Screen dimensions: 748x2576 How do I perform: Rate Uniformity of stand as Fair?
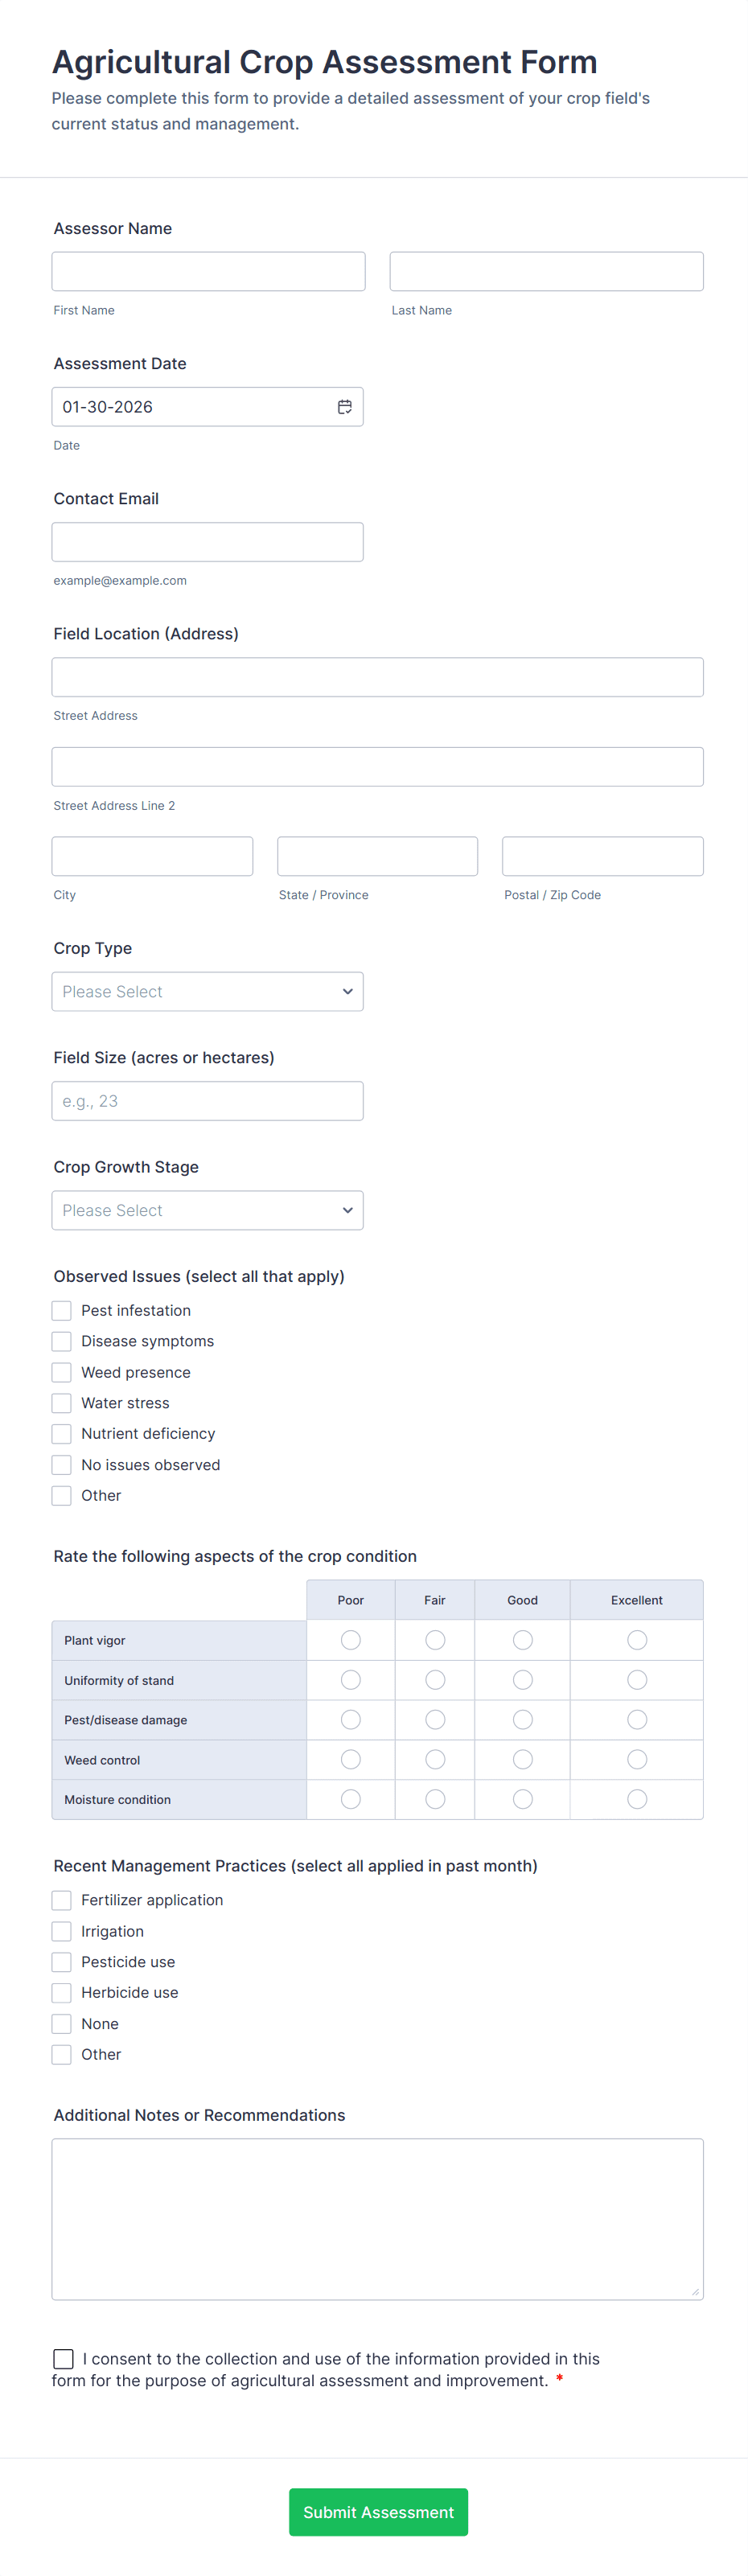point(435,1679)
